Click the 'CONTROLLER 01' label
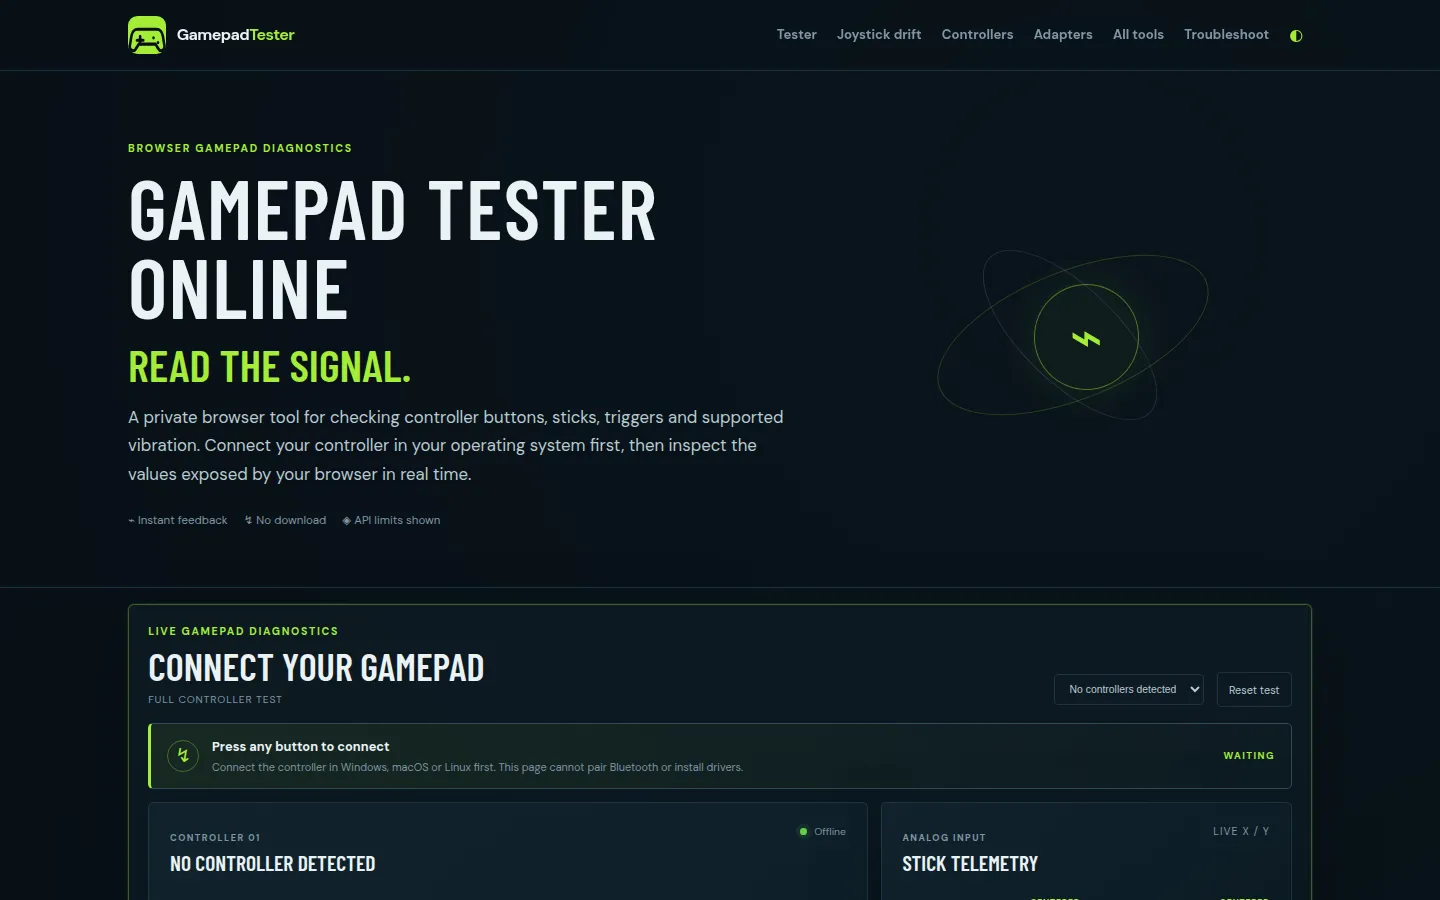This screenshot has height=900, width=1440. (x=215, y=838)
